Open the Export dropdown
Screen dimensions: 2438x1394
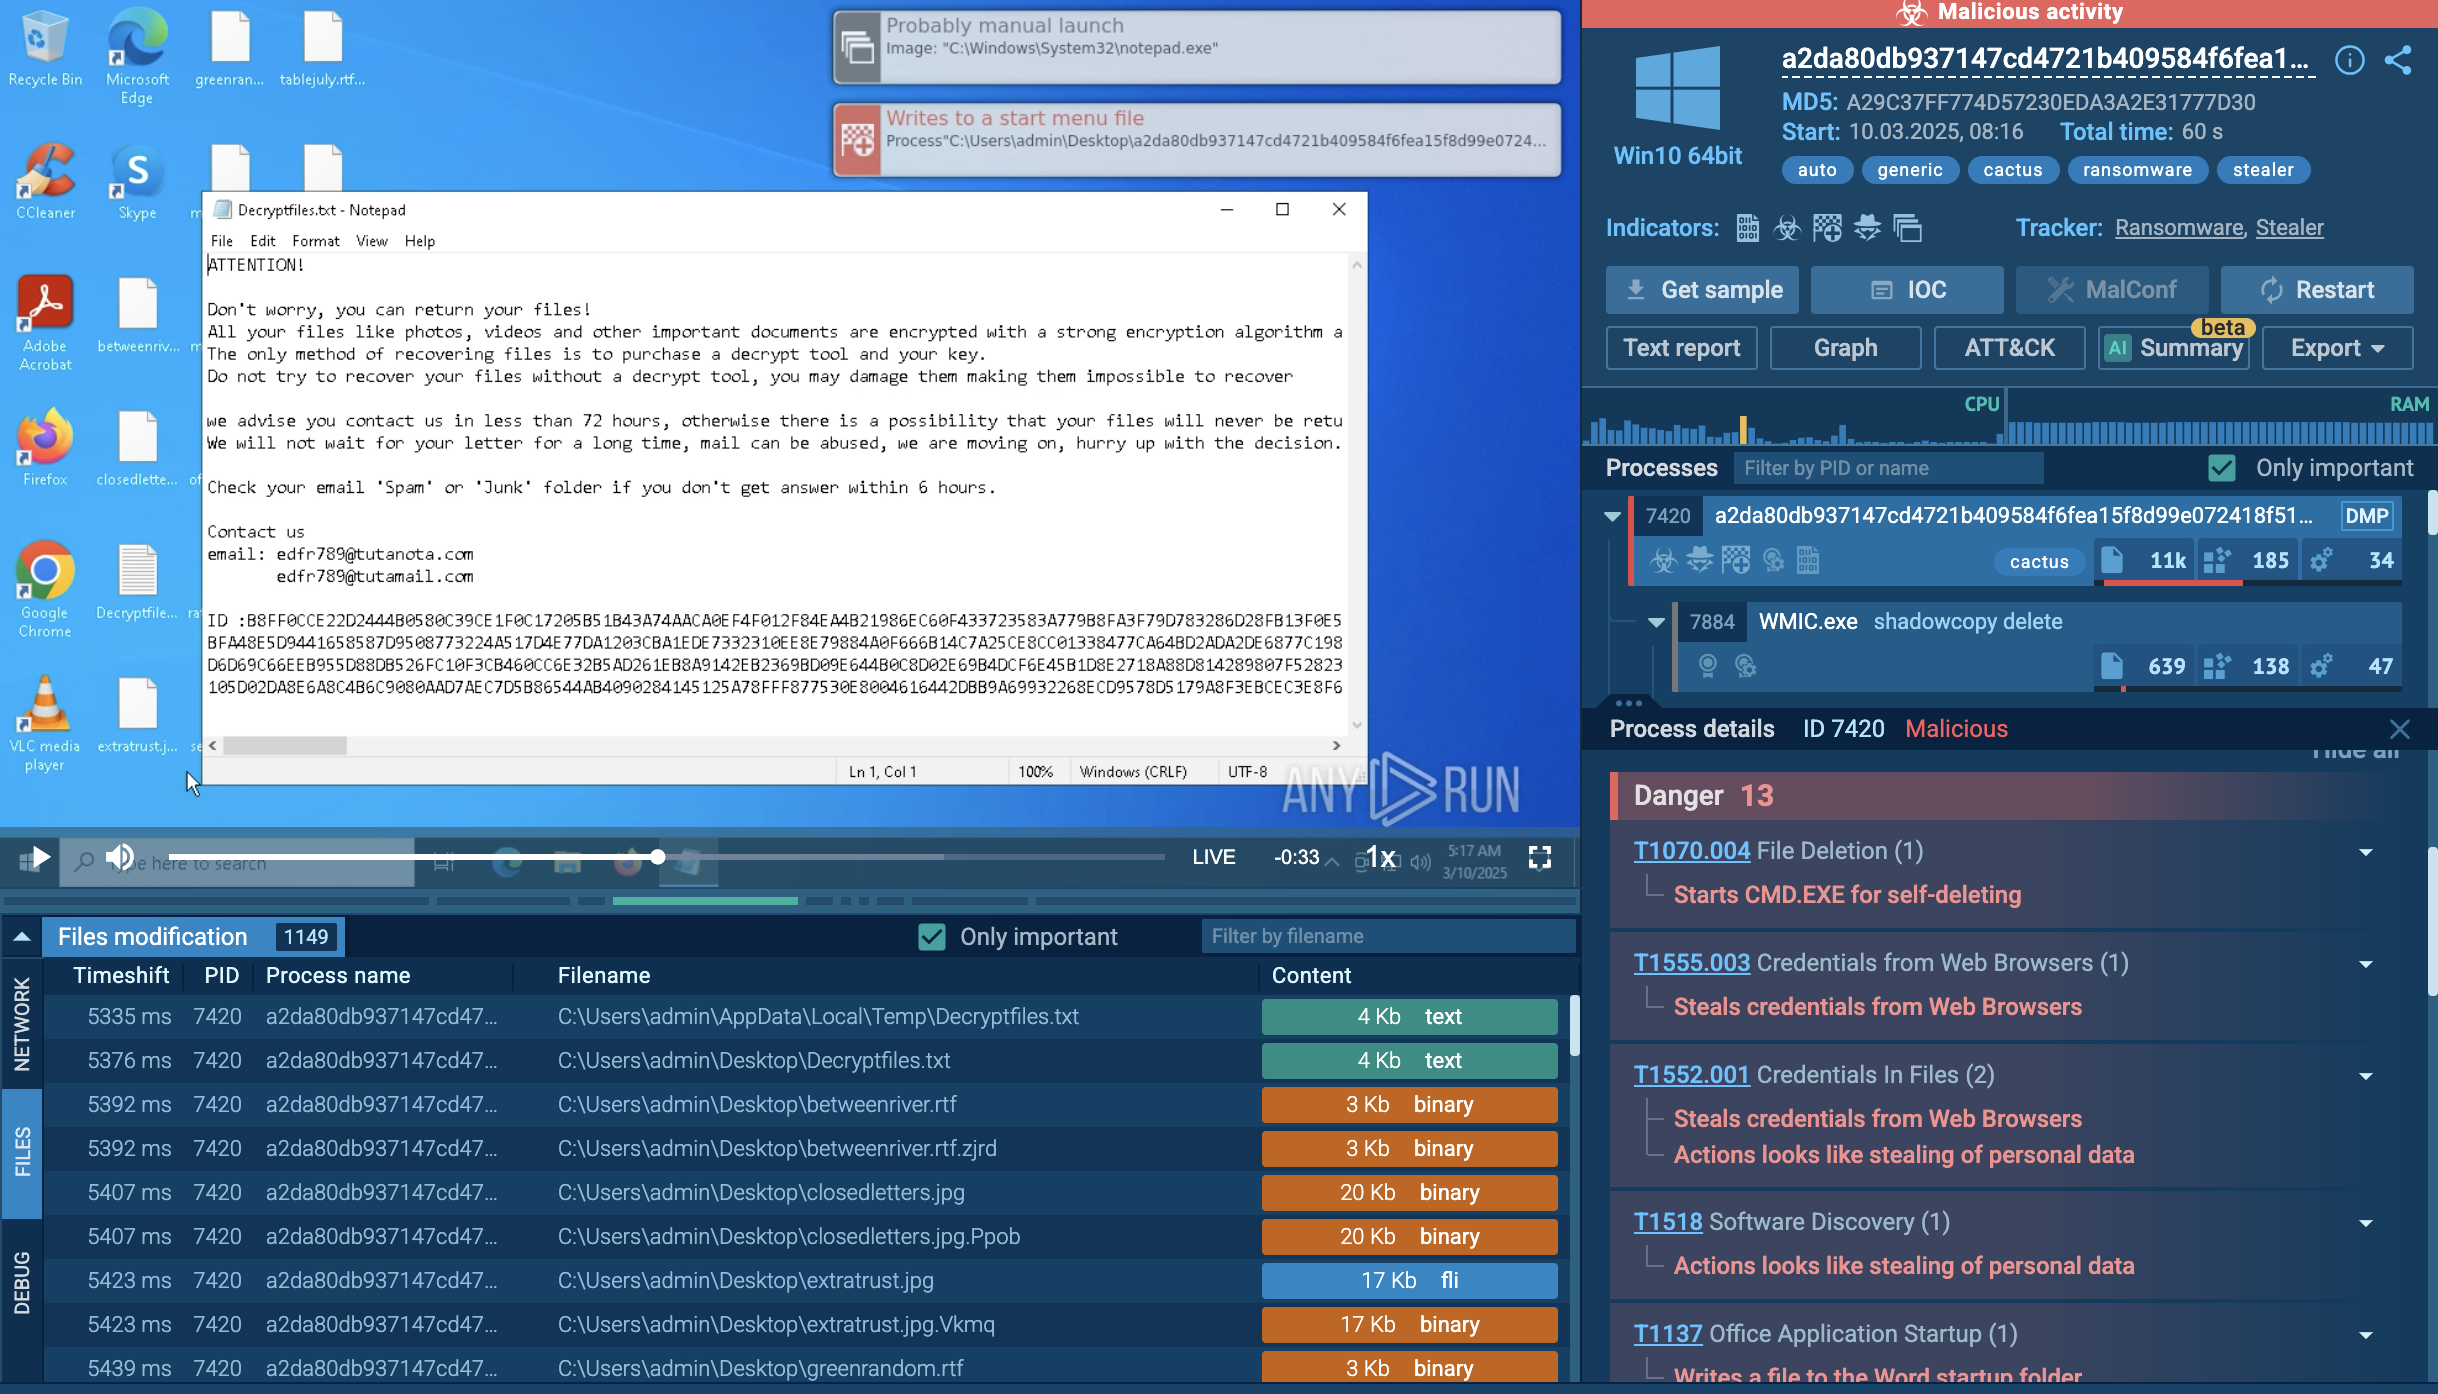click(2337, 348)
